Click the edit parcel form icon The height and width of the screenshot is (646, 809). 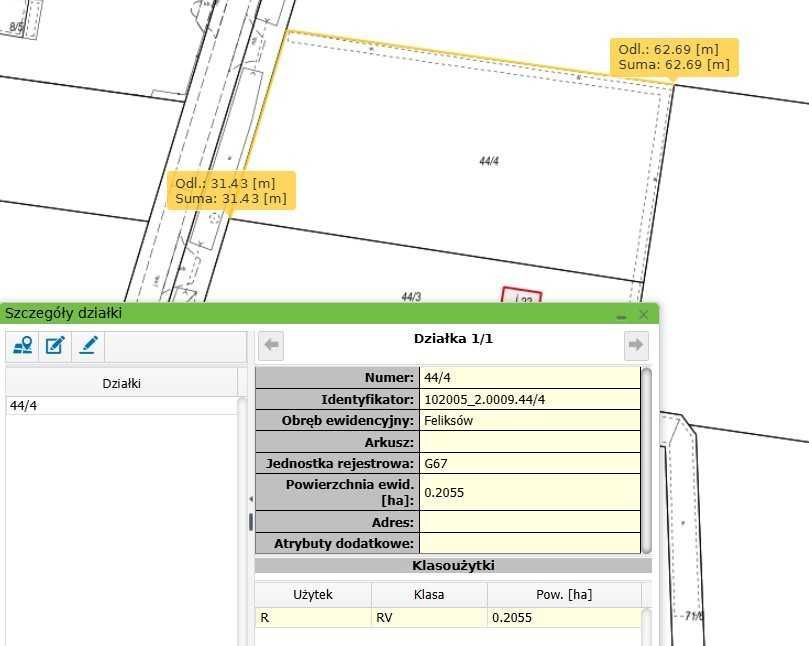pyautogui.click(x=55, y=345)
